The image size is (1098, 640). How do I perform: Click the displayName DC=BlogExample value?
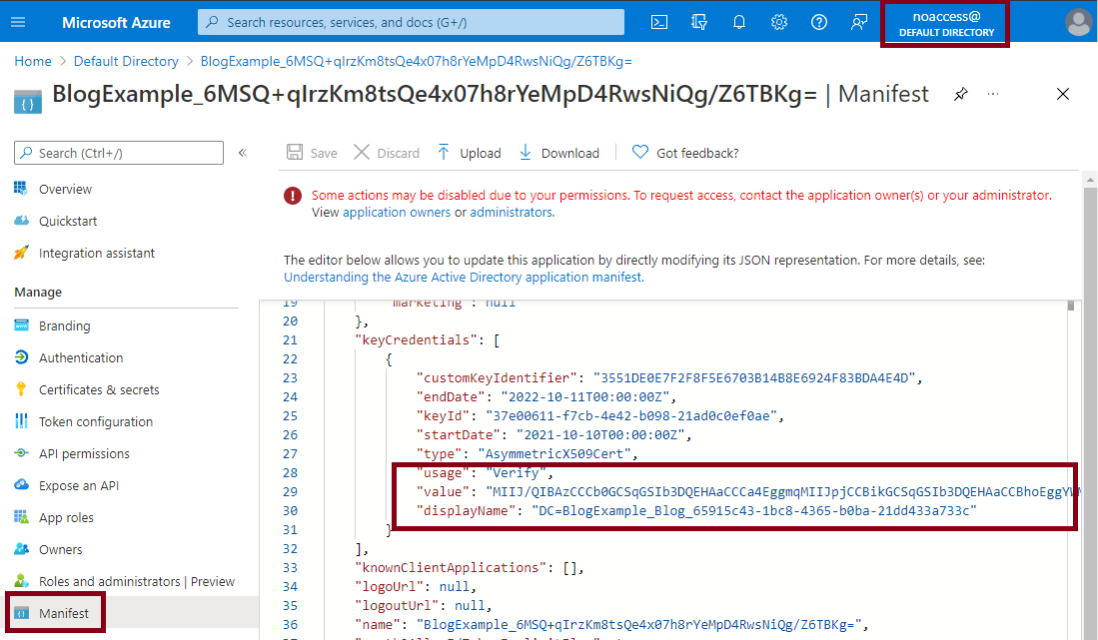753,510
